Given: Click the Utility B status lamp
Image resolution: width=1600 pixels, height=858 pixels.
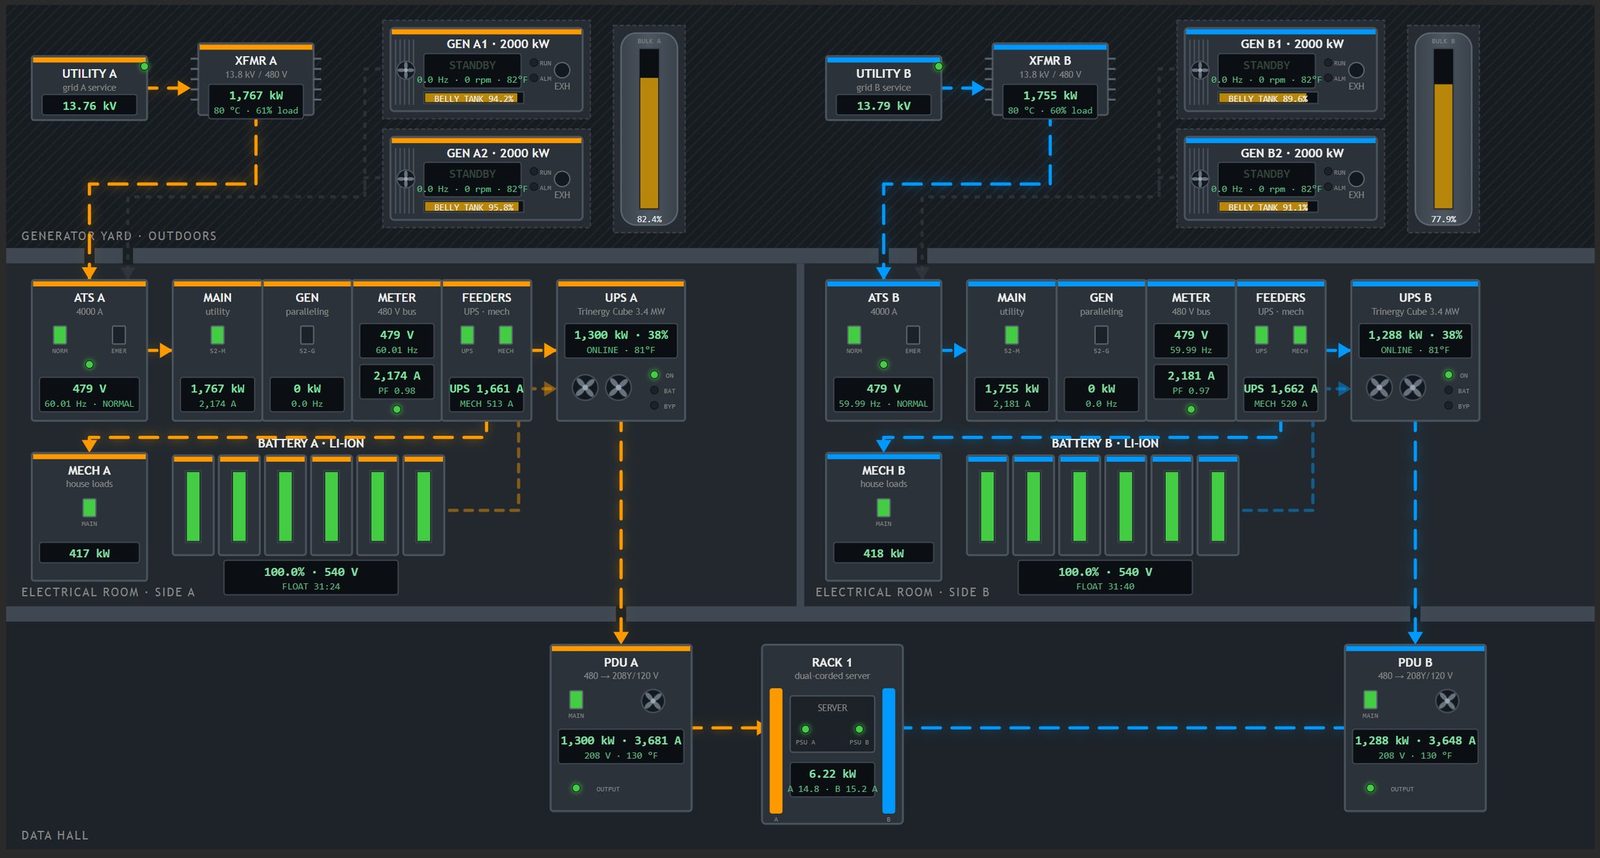Looking at the screenshot, I should [938, 66].
